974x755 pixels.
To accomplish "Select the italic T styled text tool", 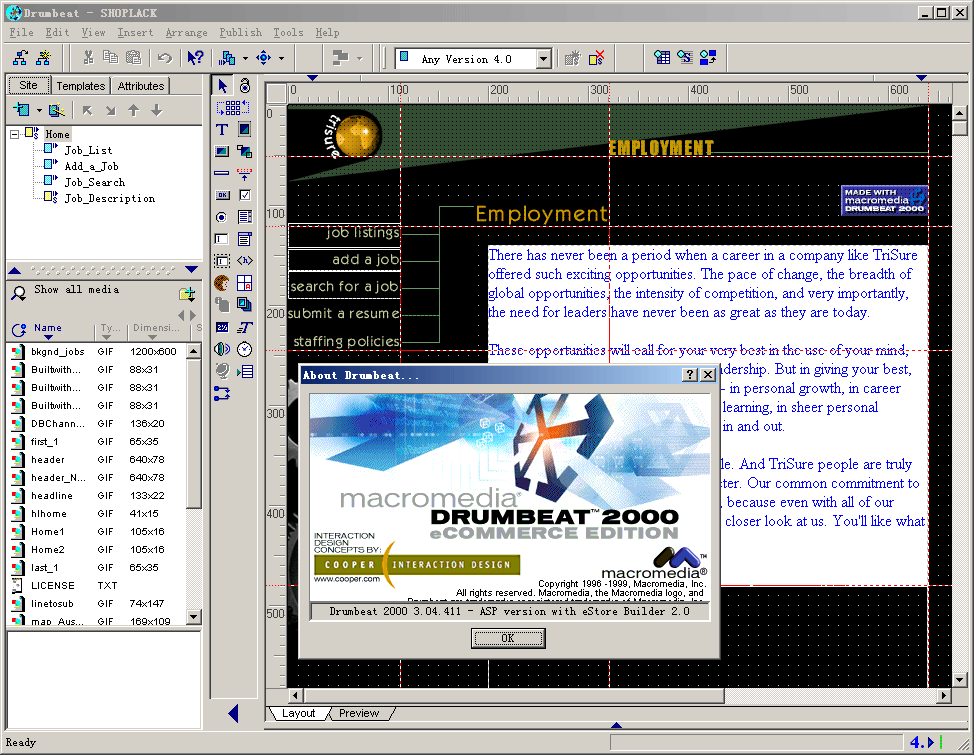I will (x=245, y=327).
